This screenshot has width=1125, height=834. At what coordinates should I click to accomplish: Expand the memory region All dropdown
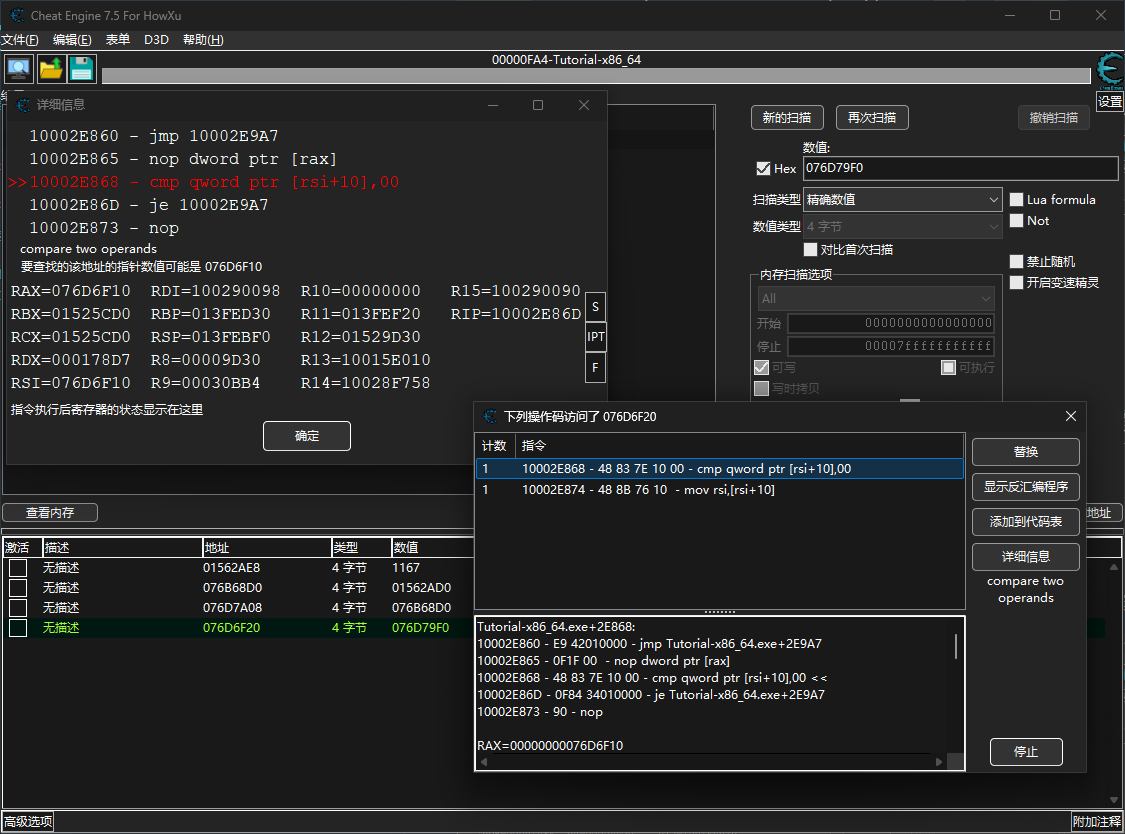click(x=875, y=299)
